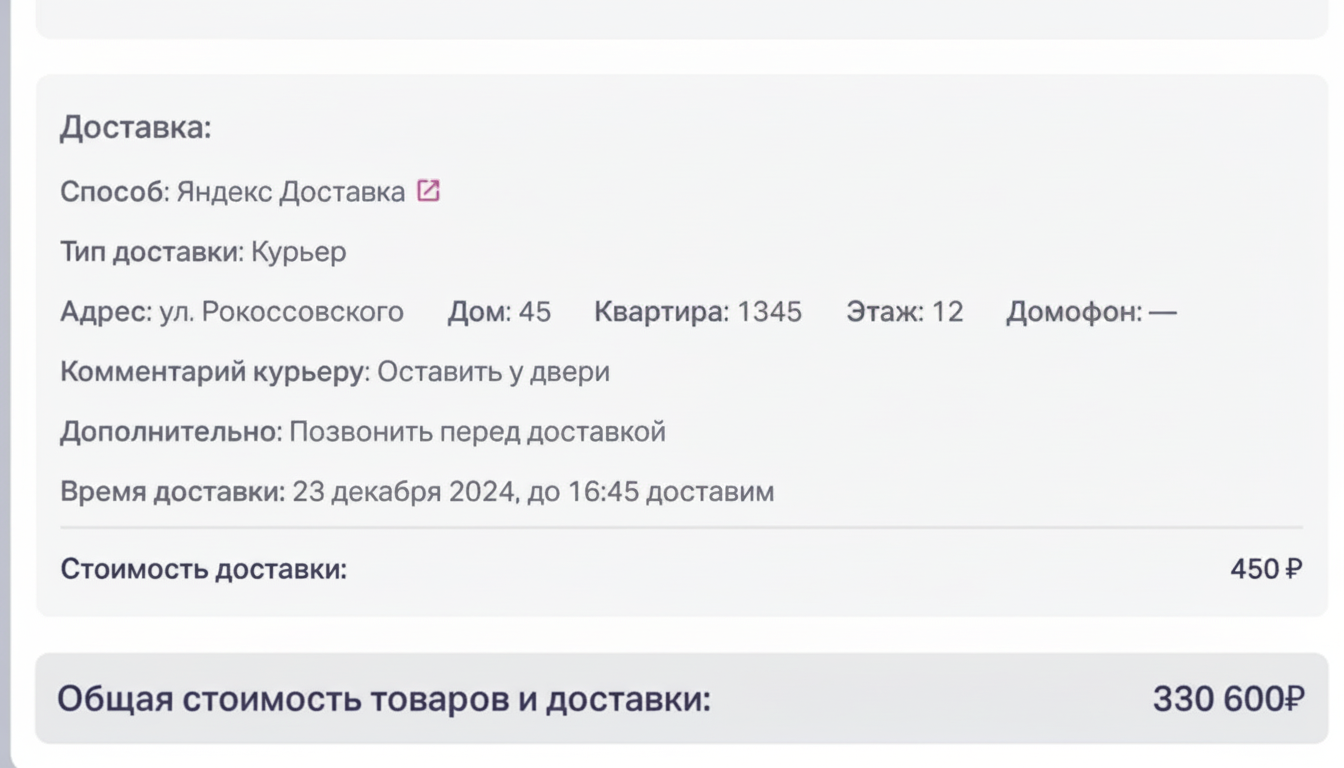Viewport: 1344px width, 768px height.
Task: Select the apartment number 1345
Action: (769, 312)
